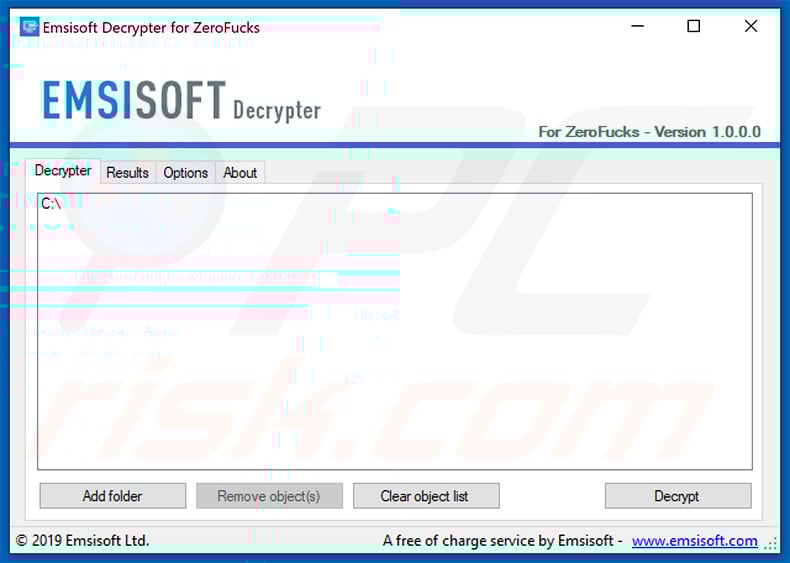Open the Options tab

[x=185, y=172]
